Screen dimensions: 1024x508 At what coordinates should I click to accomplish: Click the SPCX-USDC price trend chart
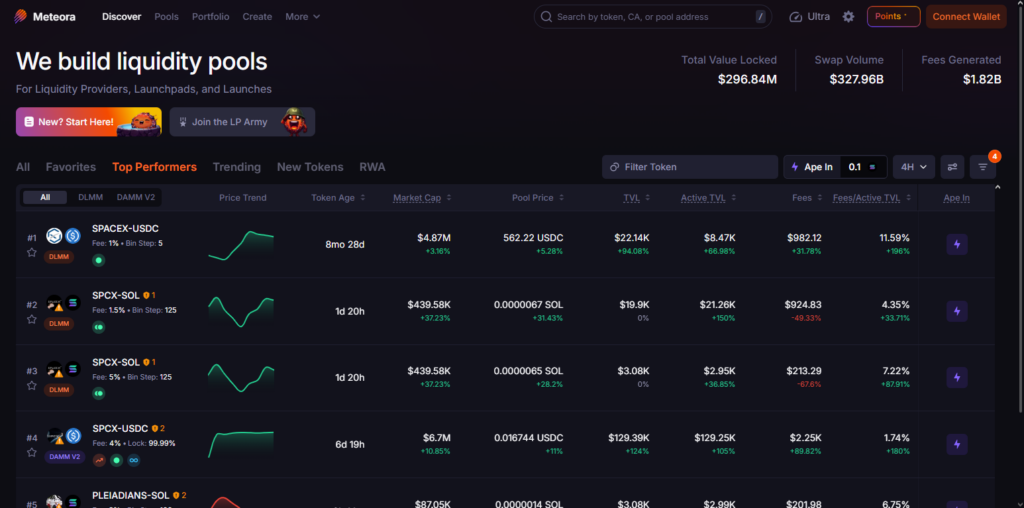coord(241,444)
